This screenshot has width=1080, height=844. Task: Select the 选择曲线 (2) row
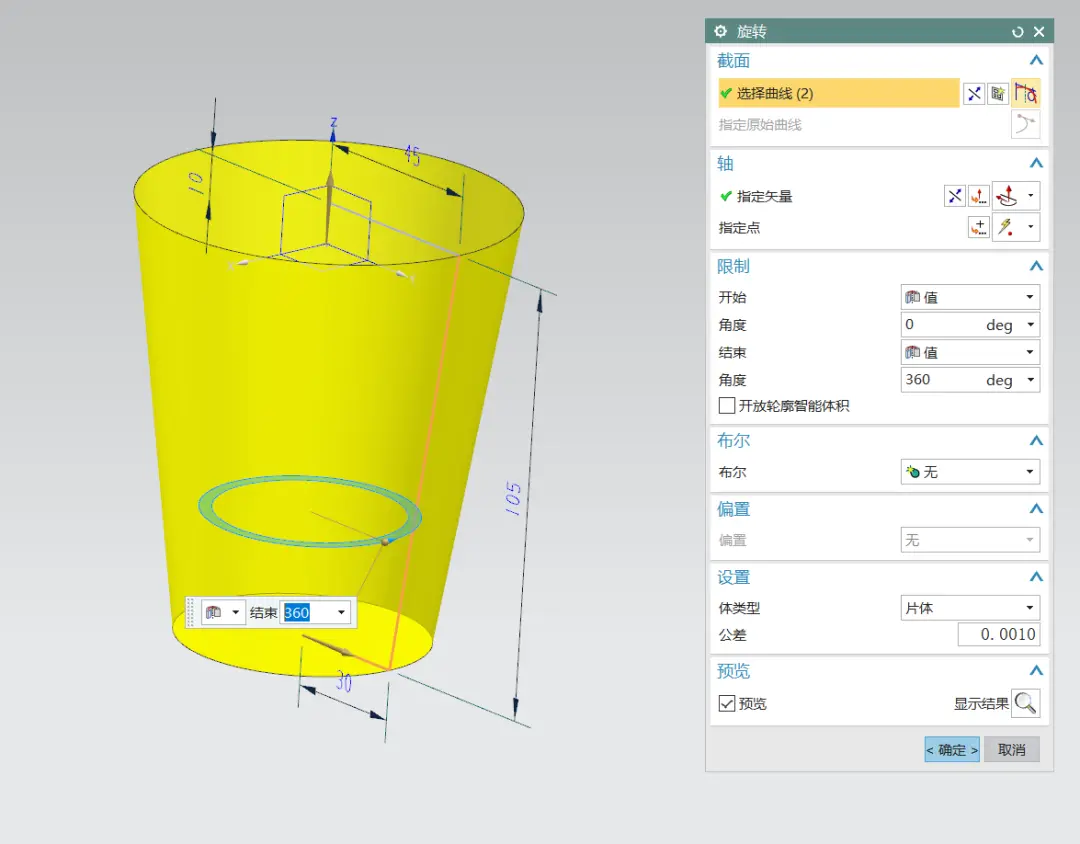838,93
